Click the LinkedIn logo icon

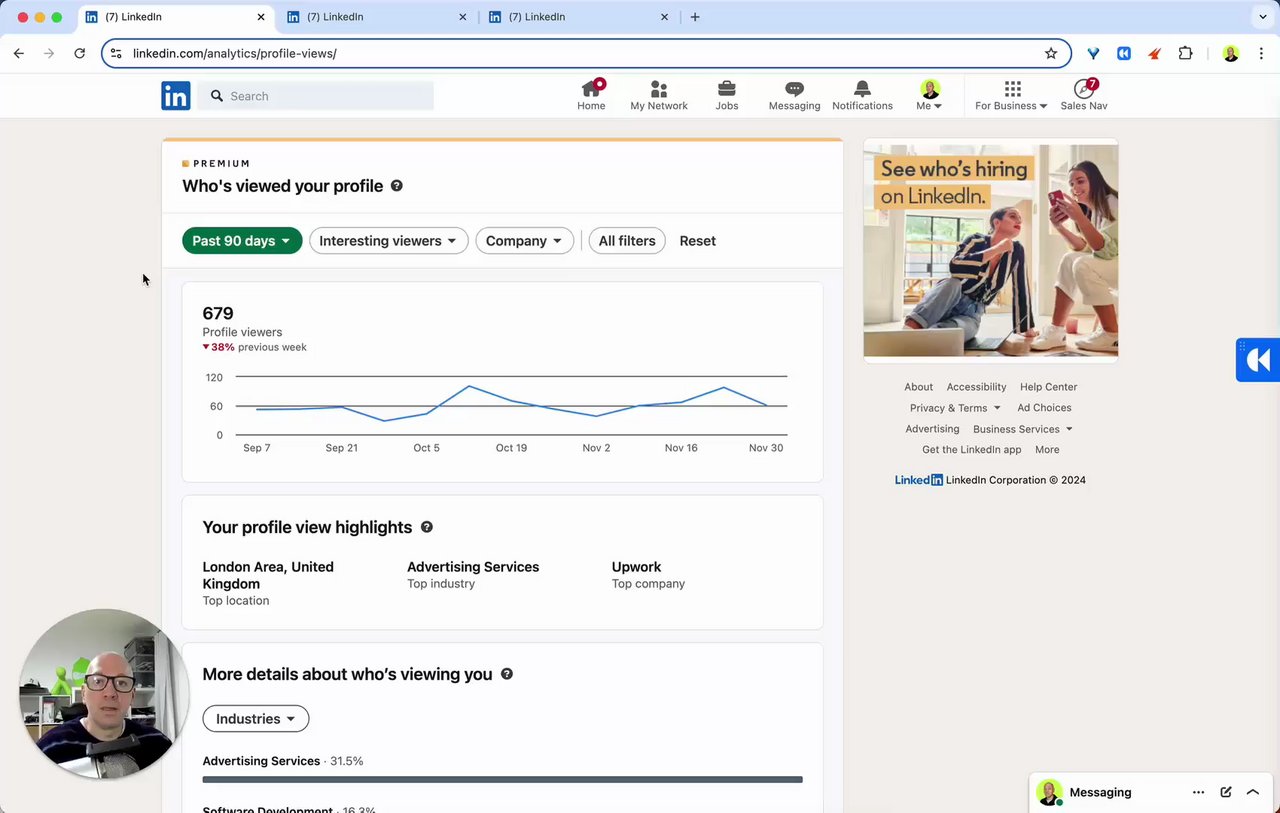coord(175,96)
